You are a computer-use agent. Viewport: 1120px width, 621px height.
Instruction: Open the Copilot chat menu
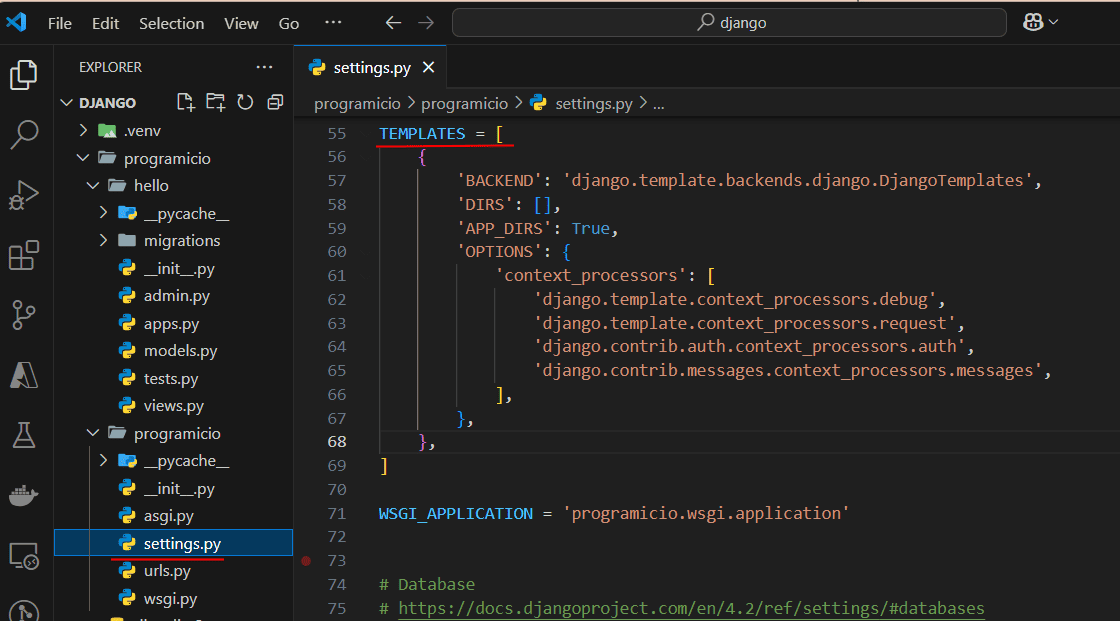point(1040,22)
